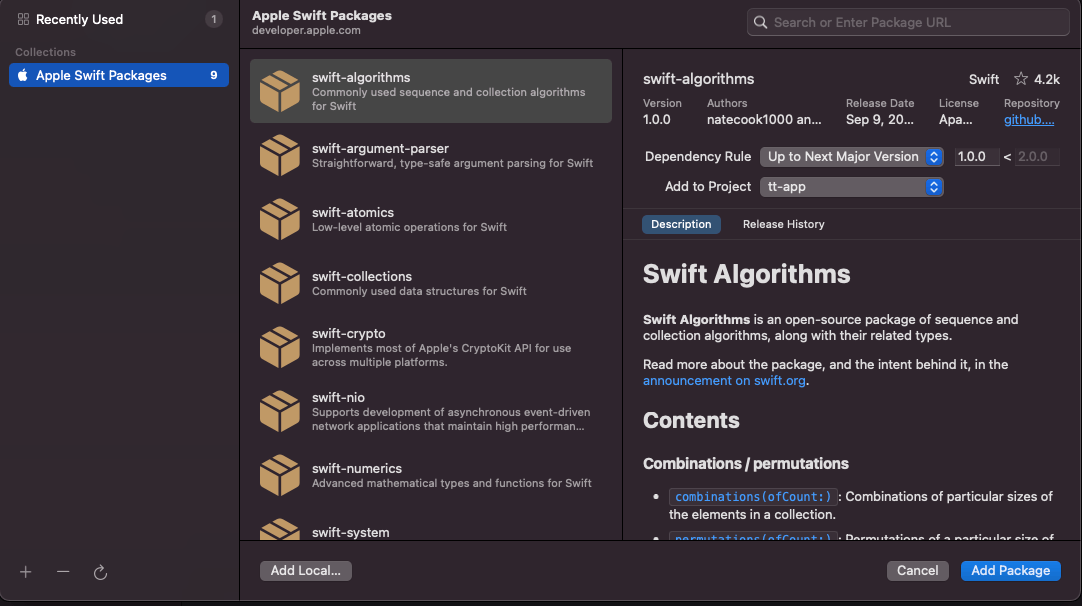Click the maximum version 2.0.0 field
This screenshot has width=1082, height=606.
pyautogui.click(x=1037, y=157)
